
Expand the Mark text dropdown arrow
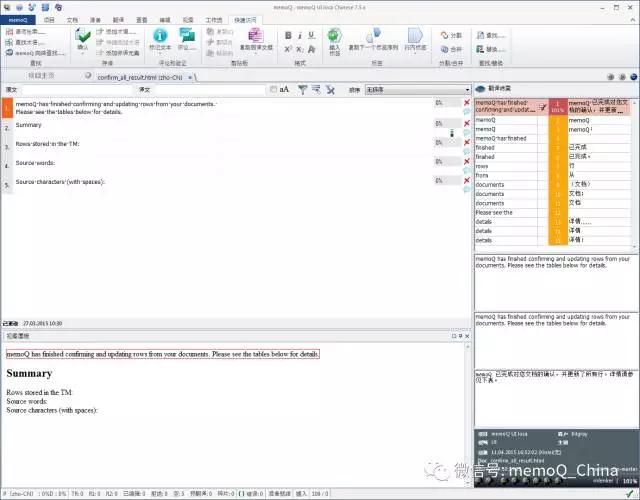coord(160,53)
